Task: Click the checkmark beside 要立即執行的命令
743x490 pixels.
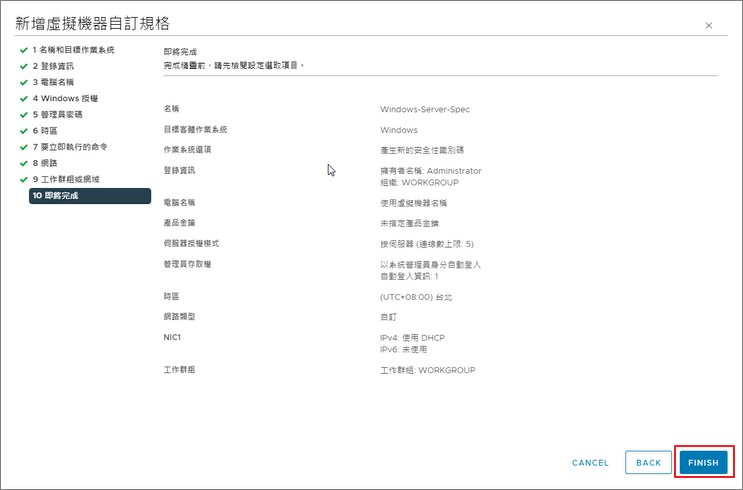Action: pyautogui.click(x=24, y=146)
